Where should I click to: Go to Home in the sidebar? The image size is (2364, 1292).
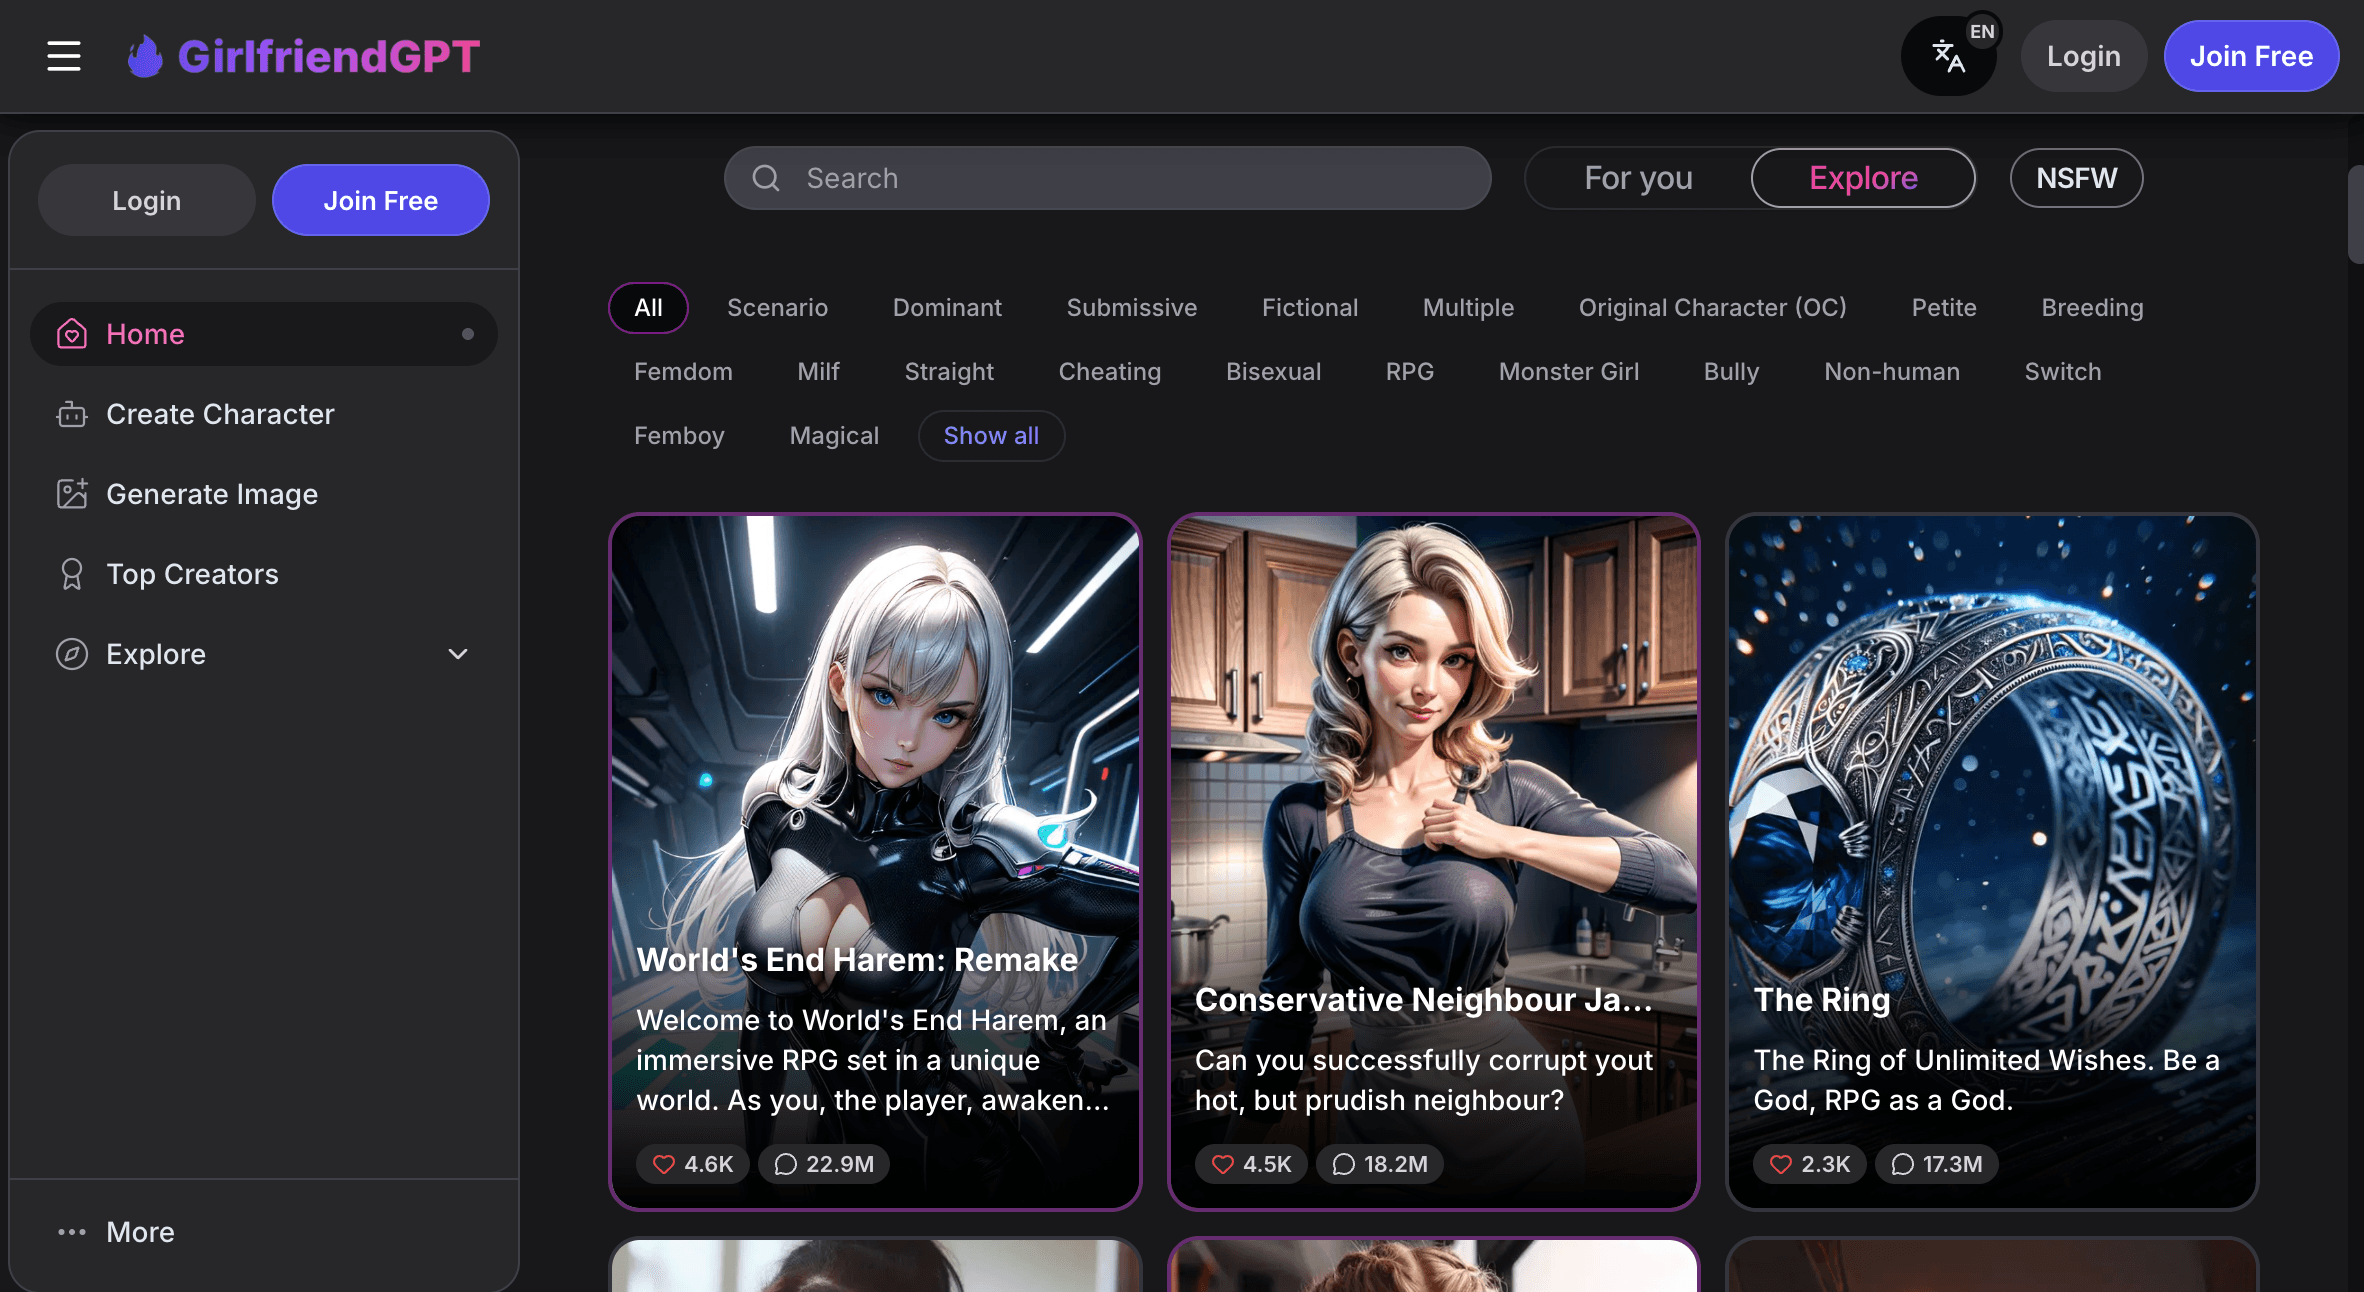[264, 334]
